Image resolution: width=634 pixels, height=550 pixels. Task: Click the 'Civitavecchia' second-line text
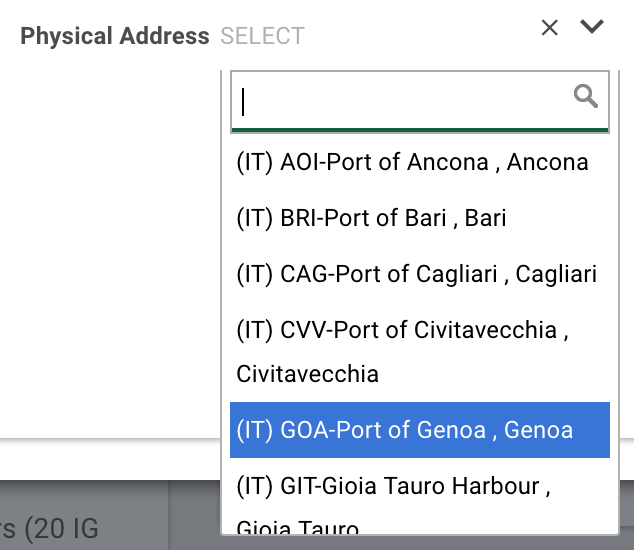point(307,374)
